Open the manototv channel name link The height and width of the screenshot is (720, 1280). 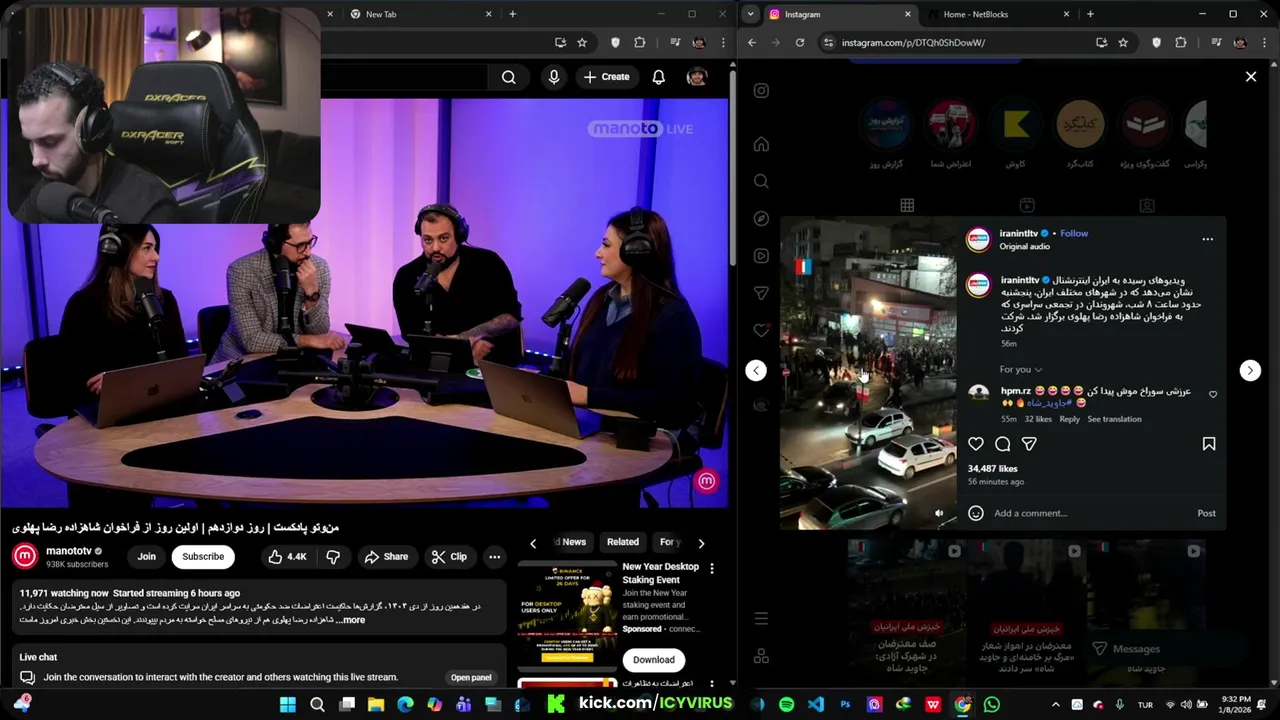(x=69, y=550)
